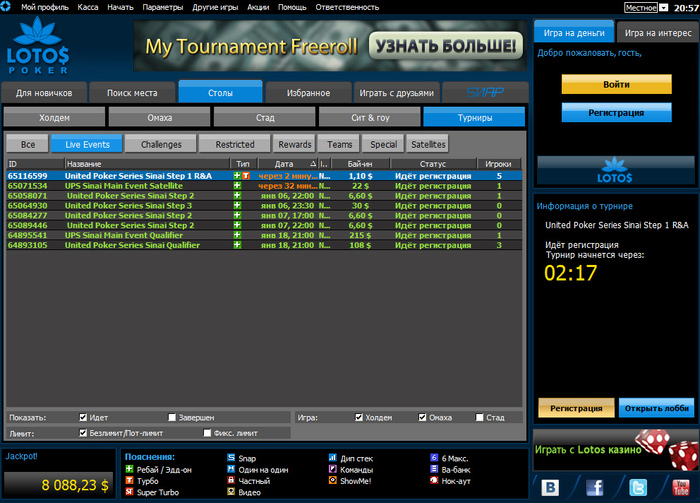
Task: Click the Один на один legend icon
Action: (231, 469)
